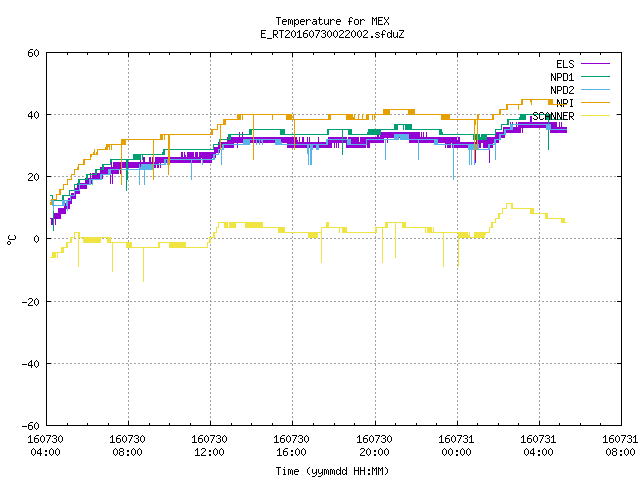Click the blue NPD2 legend line sample
640x480 pixels.
click(595, 89)
